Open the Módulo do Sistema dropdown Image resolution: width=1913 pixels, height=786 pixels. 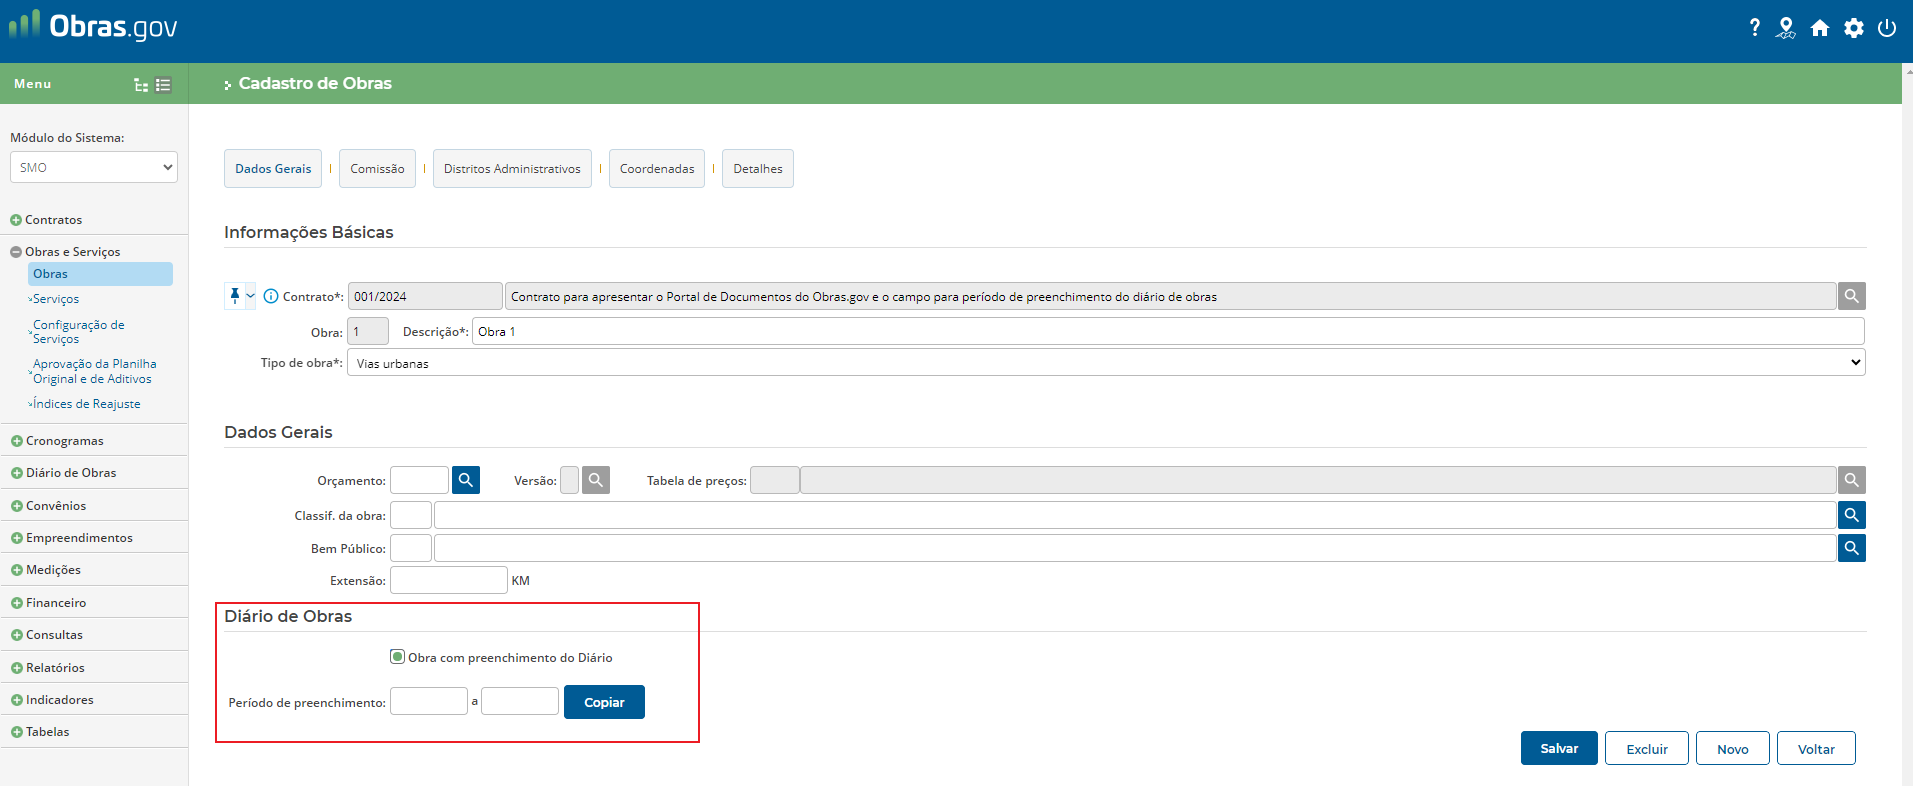(x=94, y=167)
